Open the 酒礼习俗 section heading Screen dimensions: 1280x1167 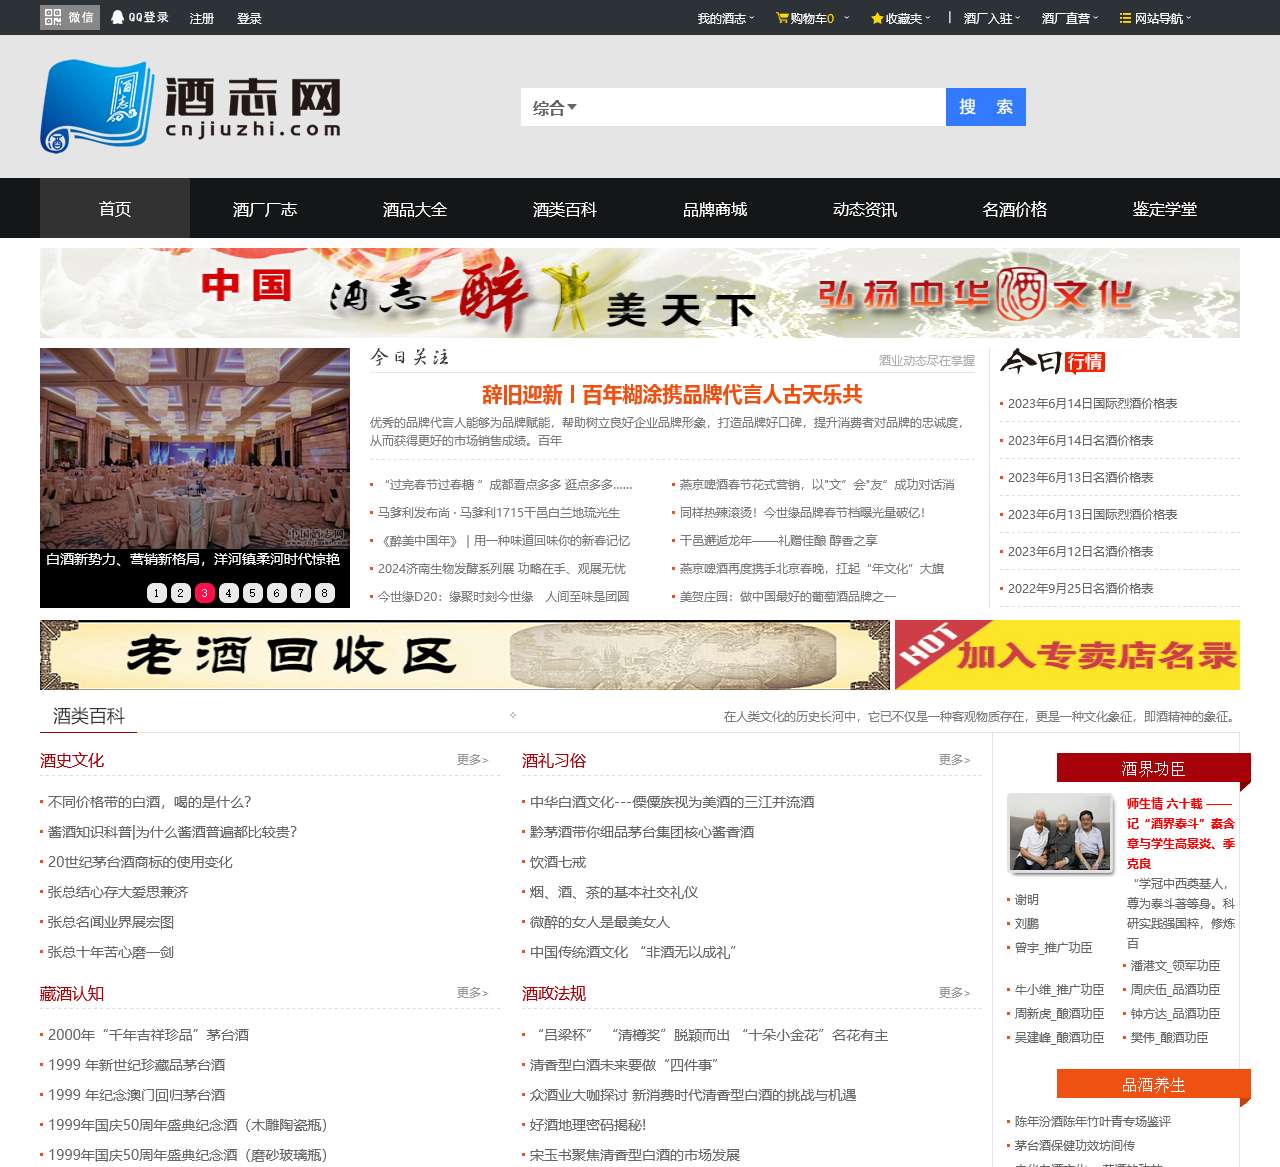pyautogui.click(x=554, y=761)
